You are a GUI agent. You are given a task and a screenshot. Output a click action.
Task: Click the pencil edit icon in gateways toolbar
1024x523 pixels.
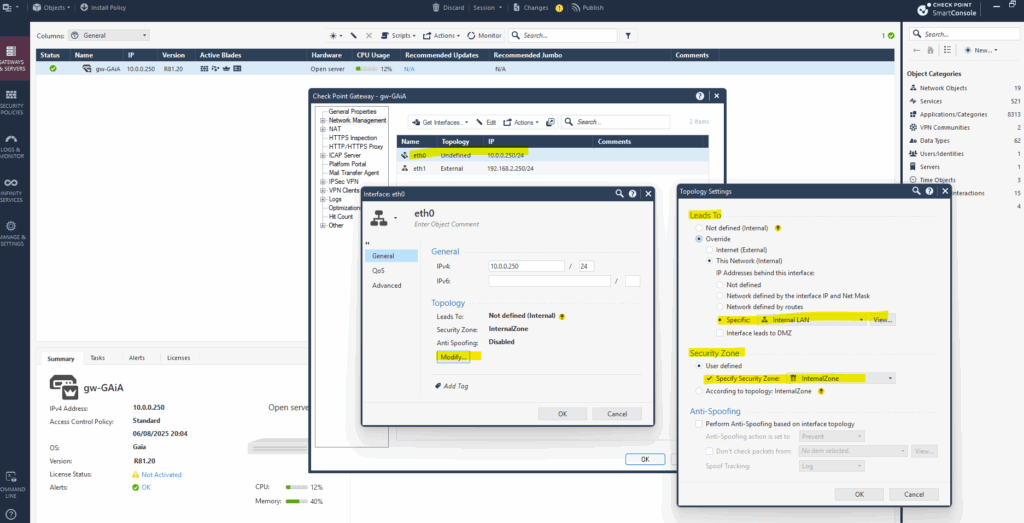pos(353,35)
